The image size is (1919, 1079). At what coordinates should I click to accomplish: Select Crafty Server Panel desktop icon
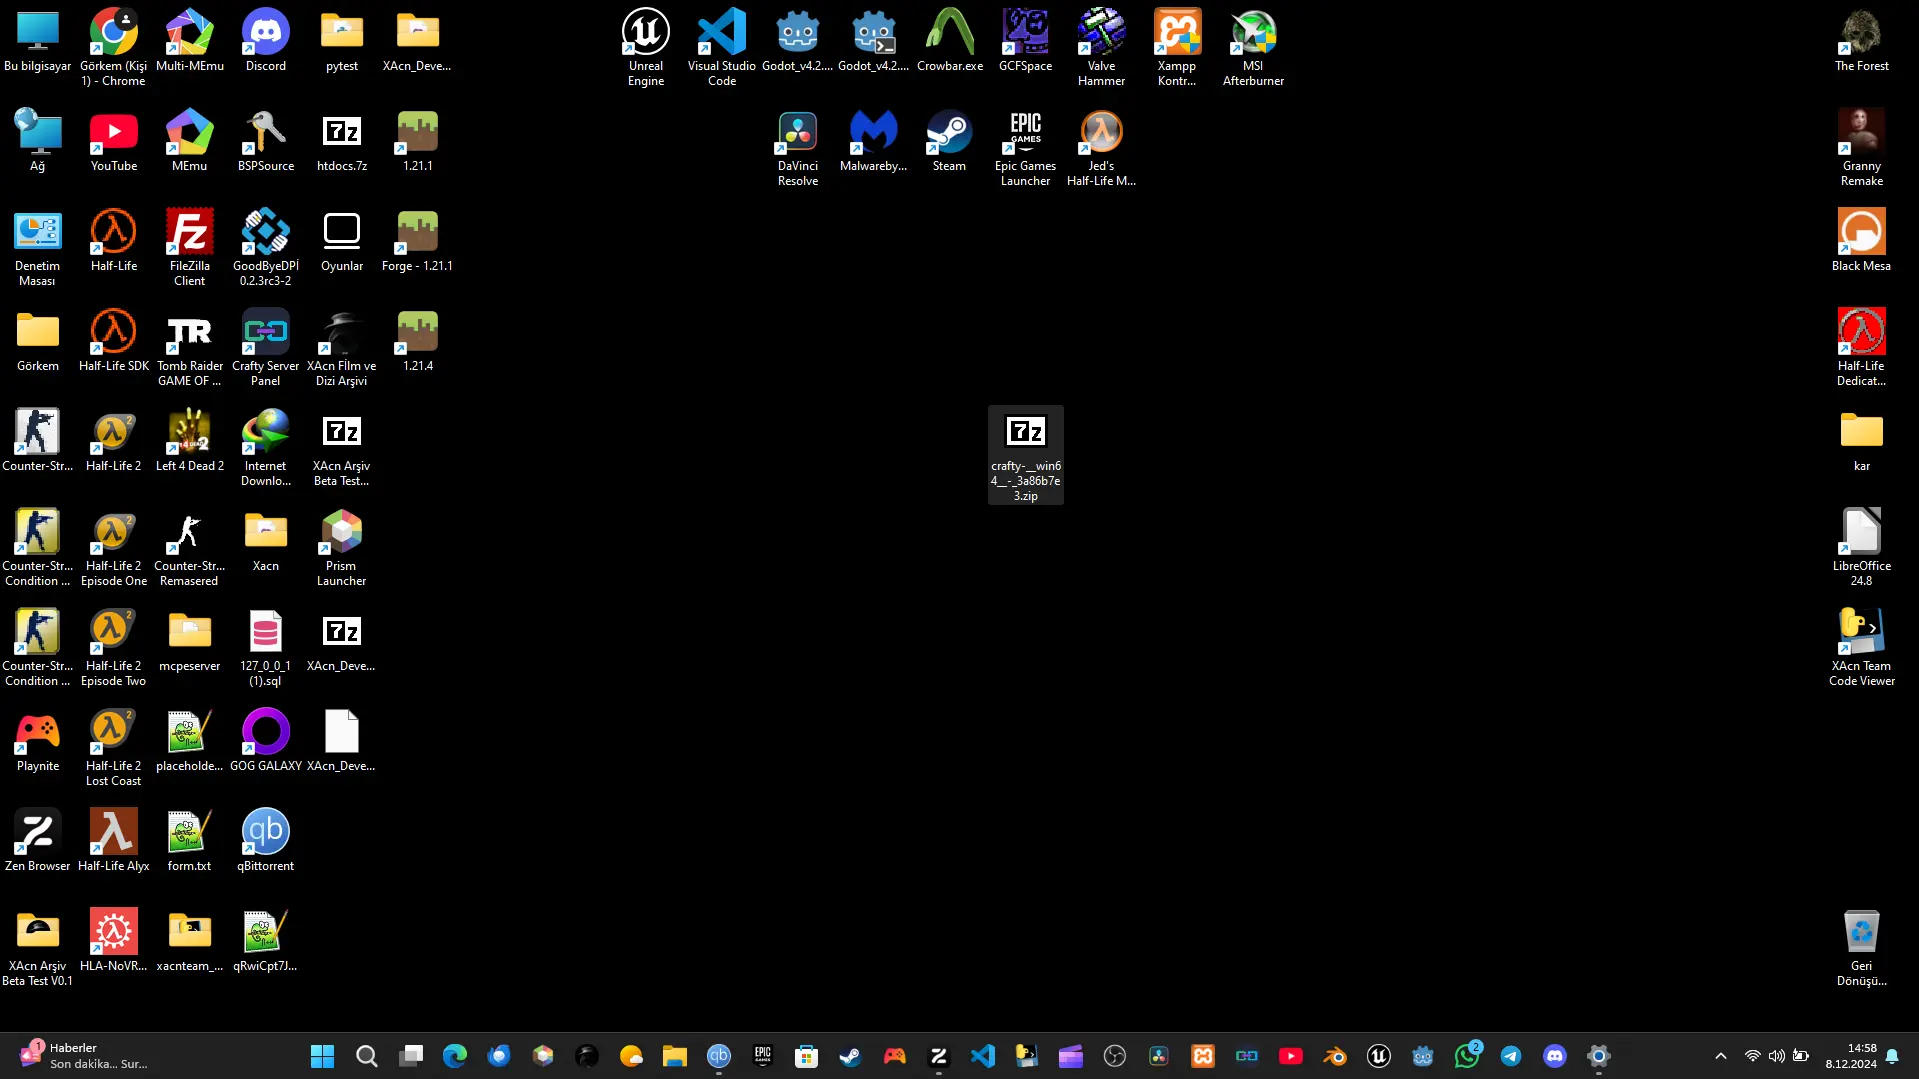tap(265, 347)
